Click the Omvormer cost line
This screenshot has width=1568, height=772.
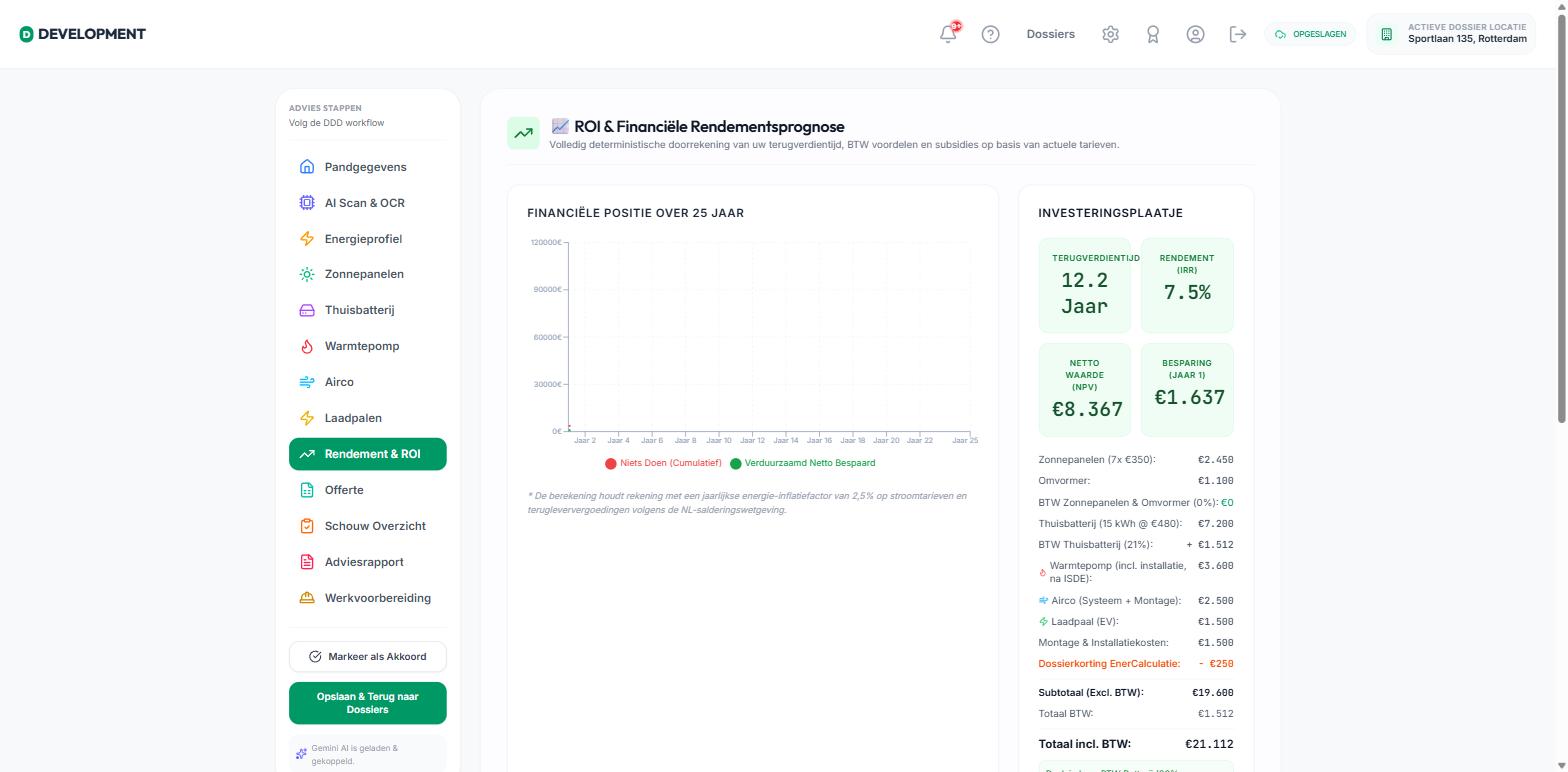click(1136, 481)
